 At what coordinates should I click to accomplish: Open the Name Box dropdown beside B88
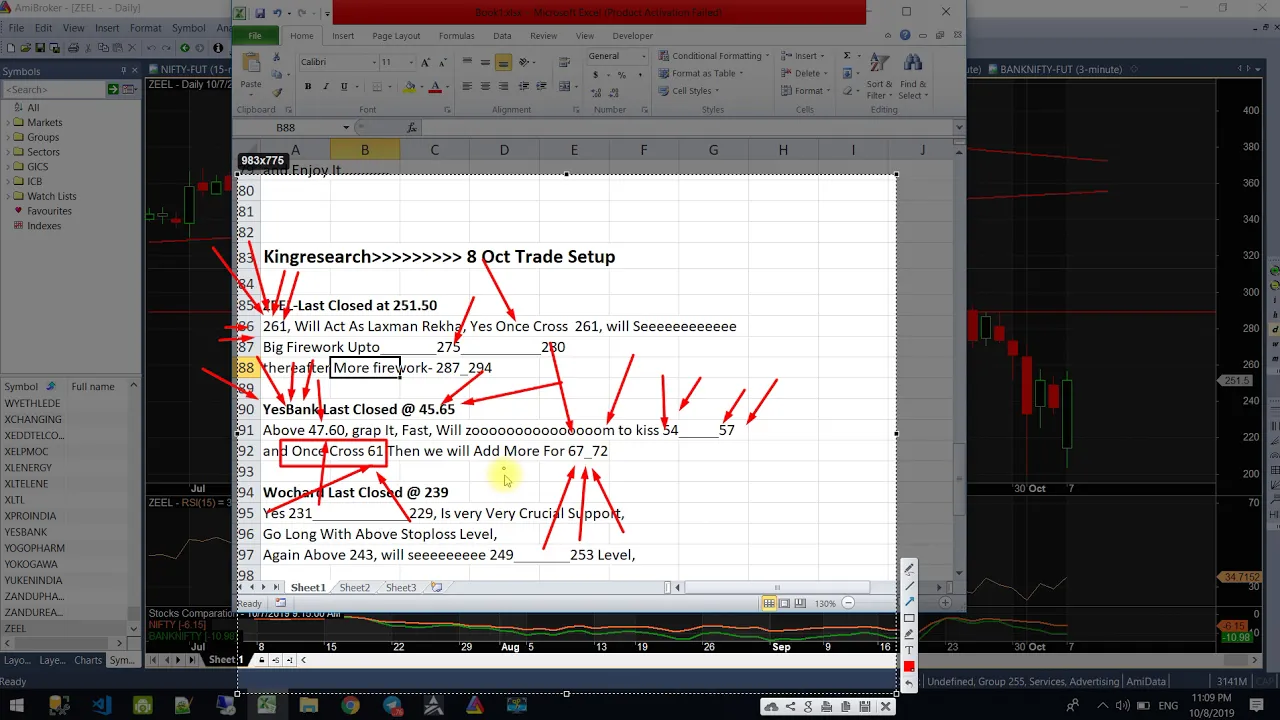347,128
